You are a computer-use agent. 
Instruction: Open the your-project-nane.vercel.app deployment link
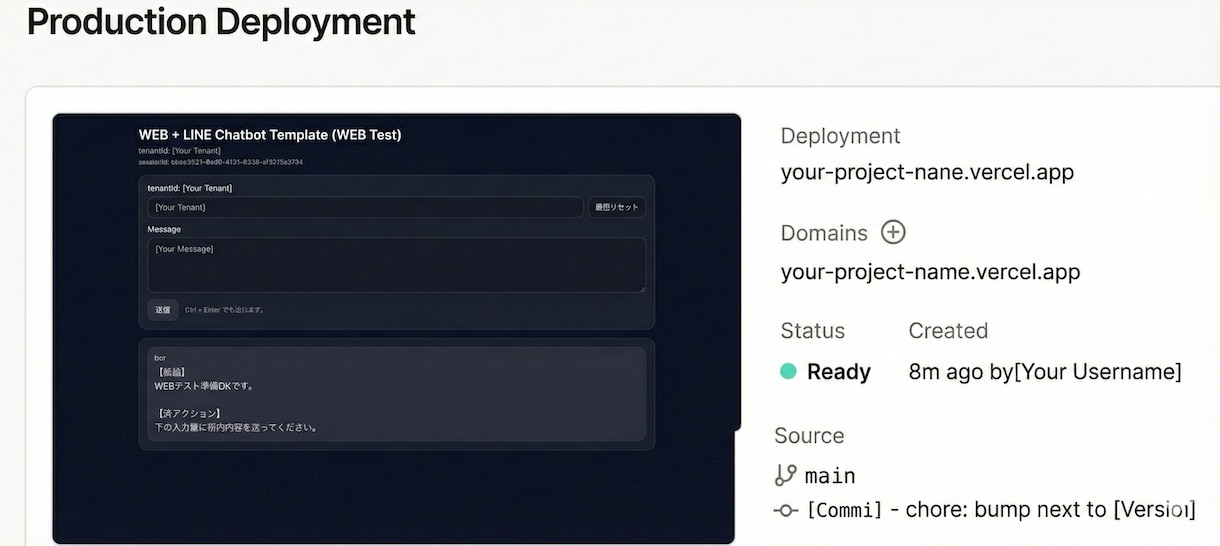point(927,172)
